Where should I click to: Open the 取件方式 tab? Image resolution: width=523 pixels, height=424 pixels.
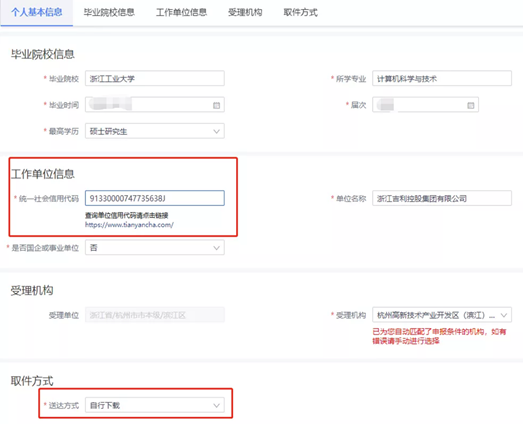pos(301,12)
